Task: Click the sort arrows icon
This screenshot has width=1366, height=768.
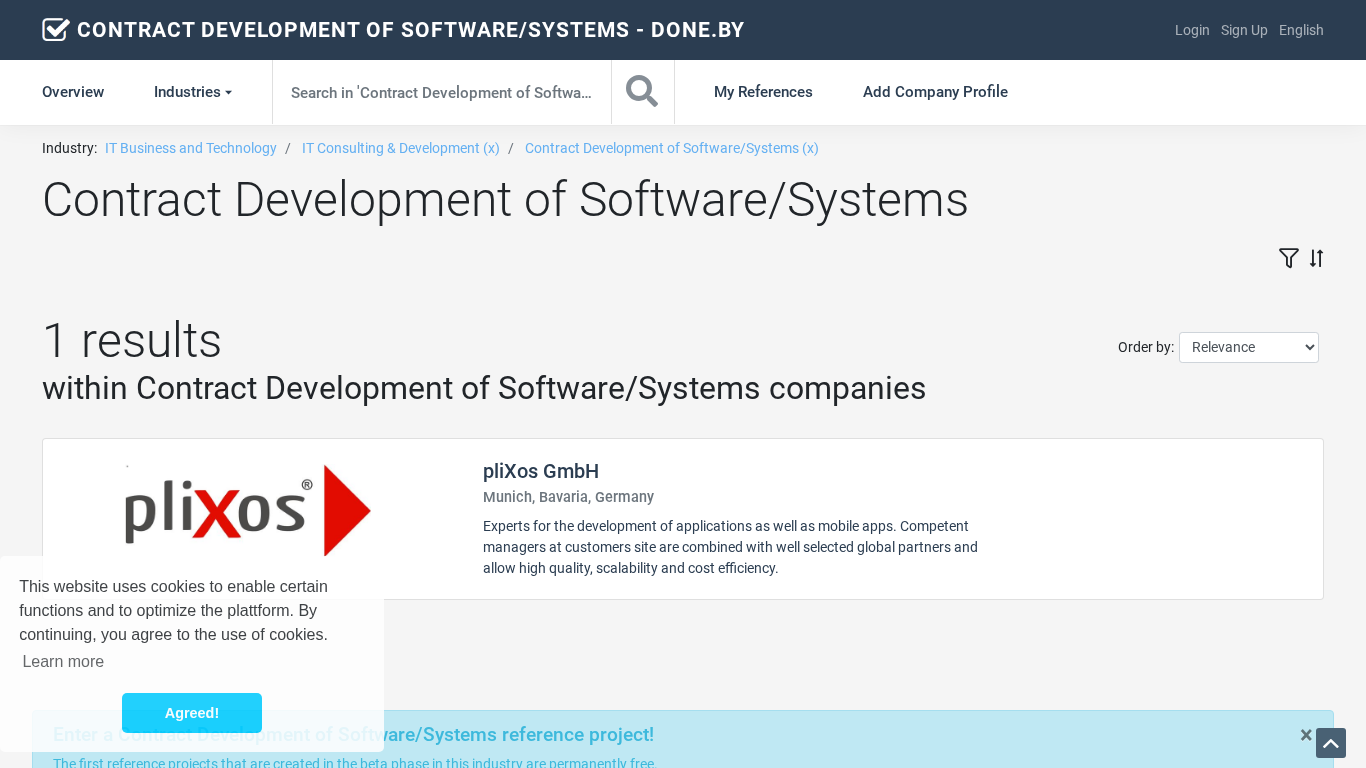Action: (1316, 258)
